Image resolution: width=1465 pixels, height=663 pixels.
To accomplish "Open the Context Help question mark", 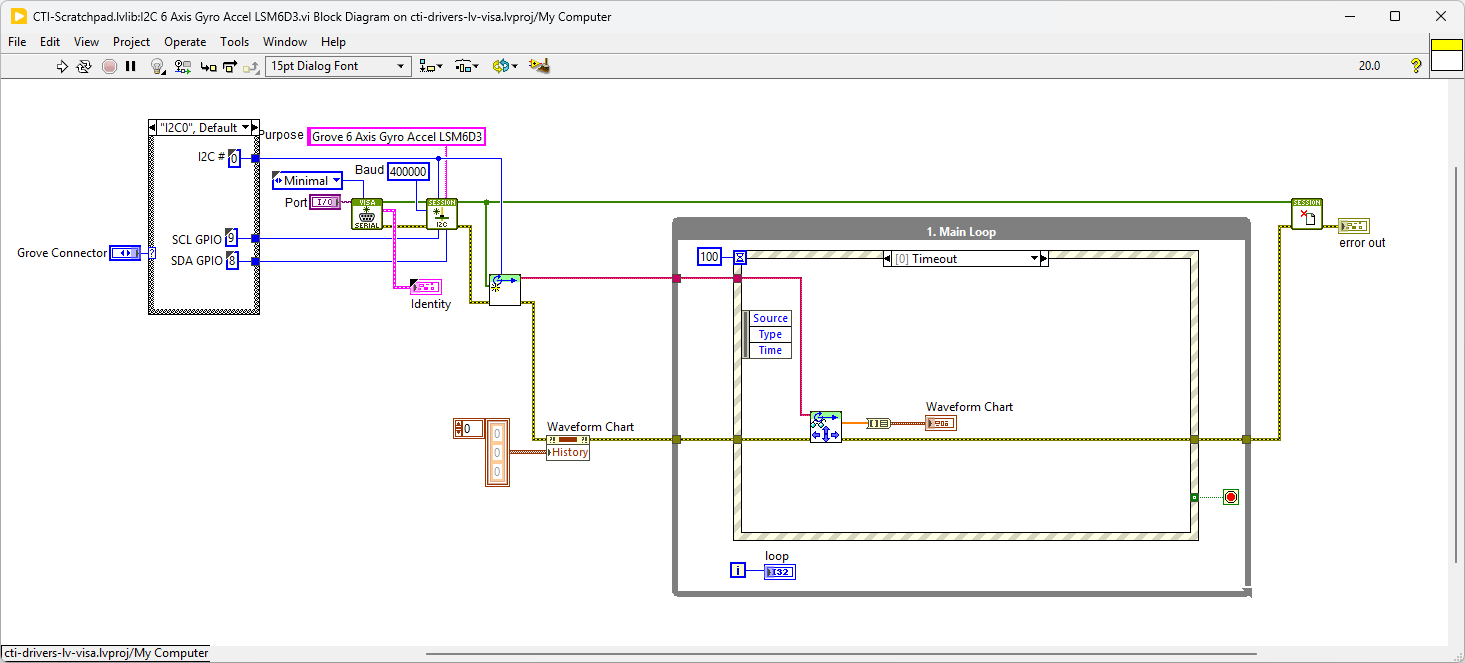I will pyautogui.click(x=1415, y=66).
